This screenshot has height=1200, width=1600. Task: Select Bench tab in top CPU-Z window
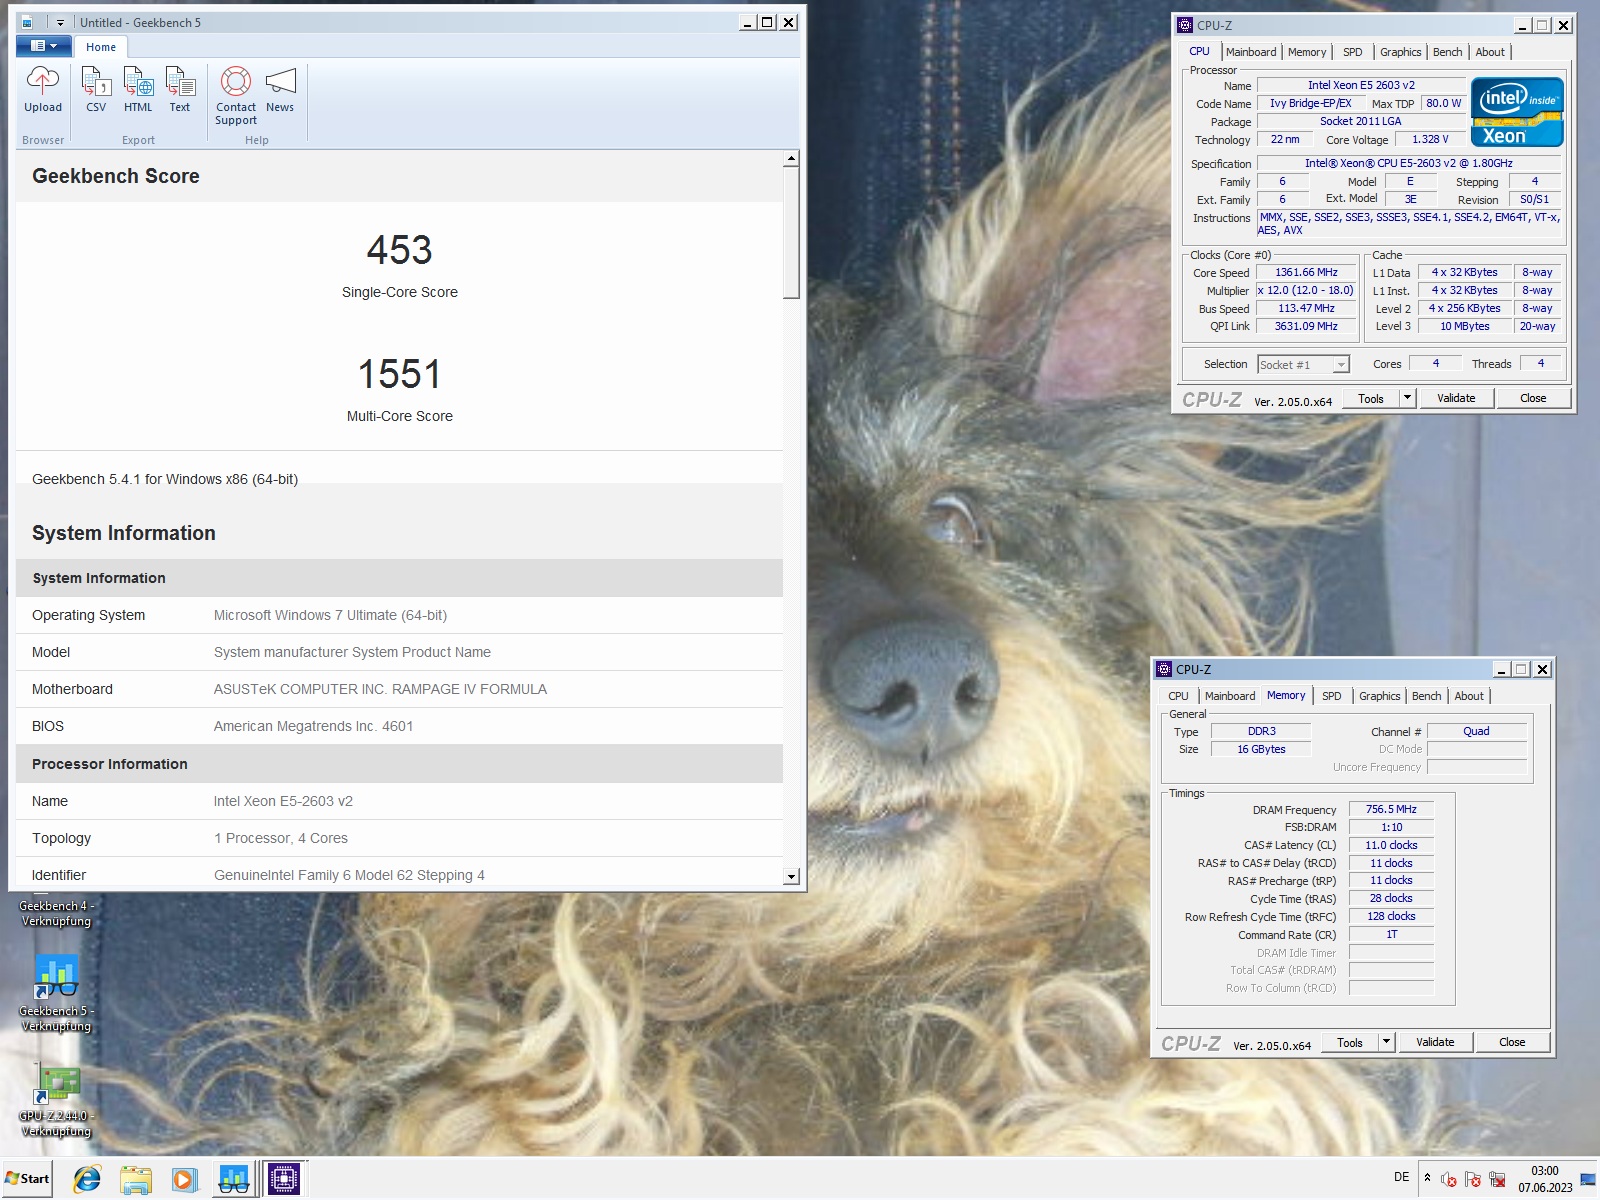[1447, 52]
